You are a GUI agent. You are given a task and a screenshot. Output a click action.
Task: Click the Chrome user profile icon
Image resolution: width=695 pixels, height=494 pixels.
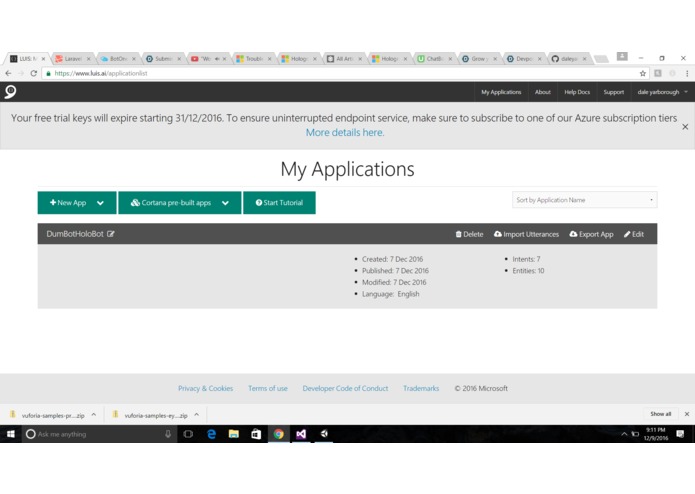(622, 56)
